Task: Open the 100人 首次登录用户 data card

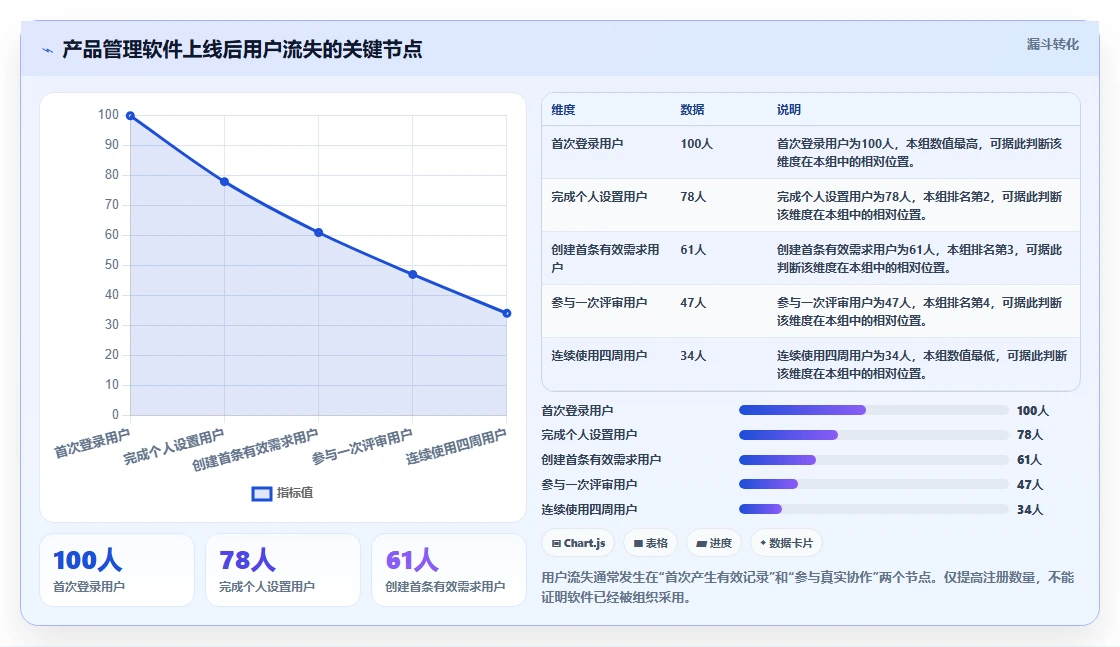Action: click(117, 570)
